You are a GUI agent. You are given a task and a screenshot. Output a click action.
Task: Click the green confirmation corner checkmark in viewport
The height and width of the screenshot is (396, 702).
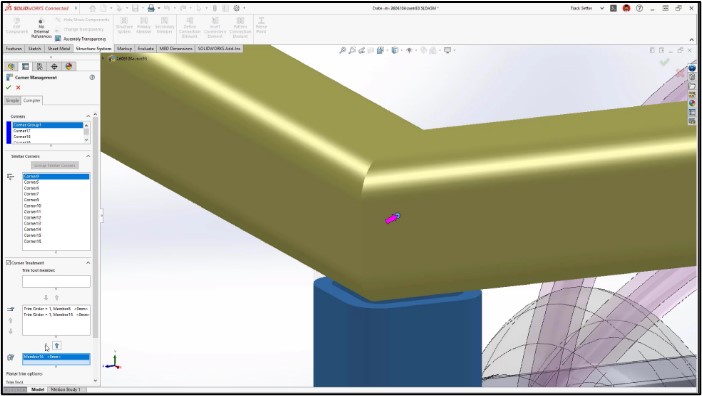(664, 62)
